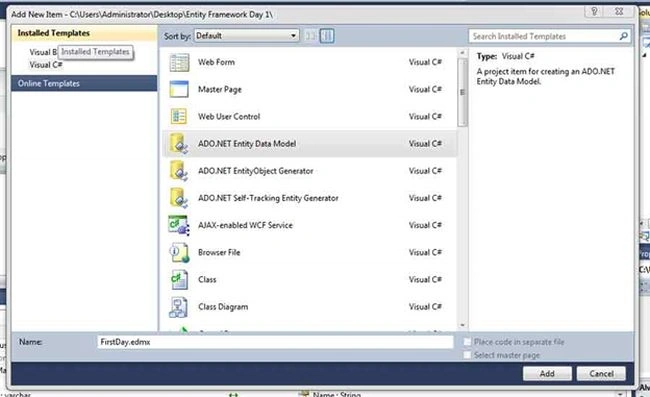650x397 pixels.
Task: Click the template list scrollbar thumb
Action: (x=462, y=92)
